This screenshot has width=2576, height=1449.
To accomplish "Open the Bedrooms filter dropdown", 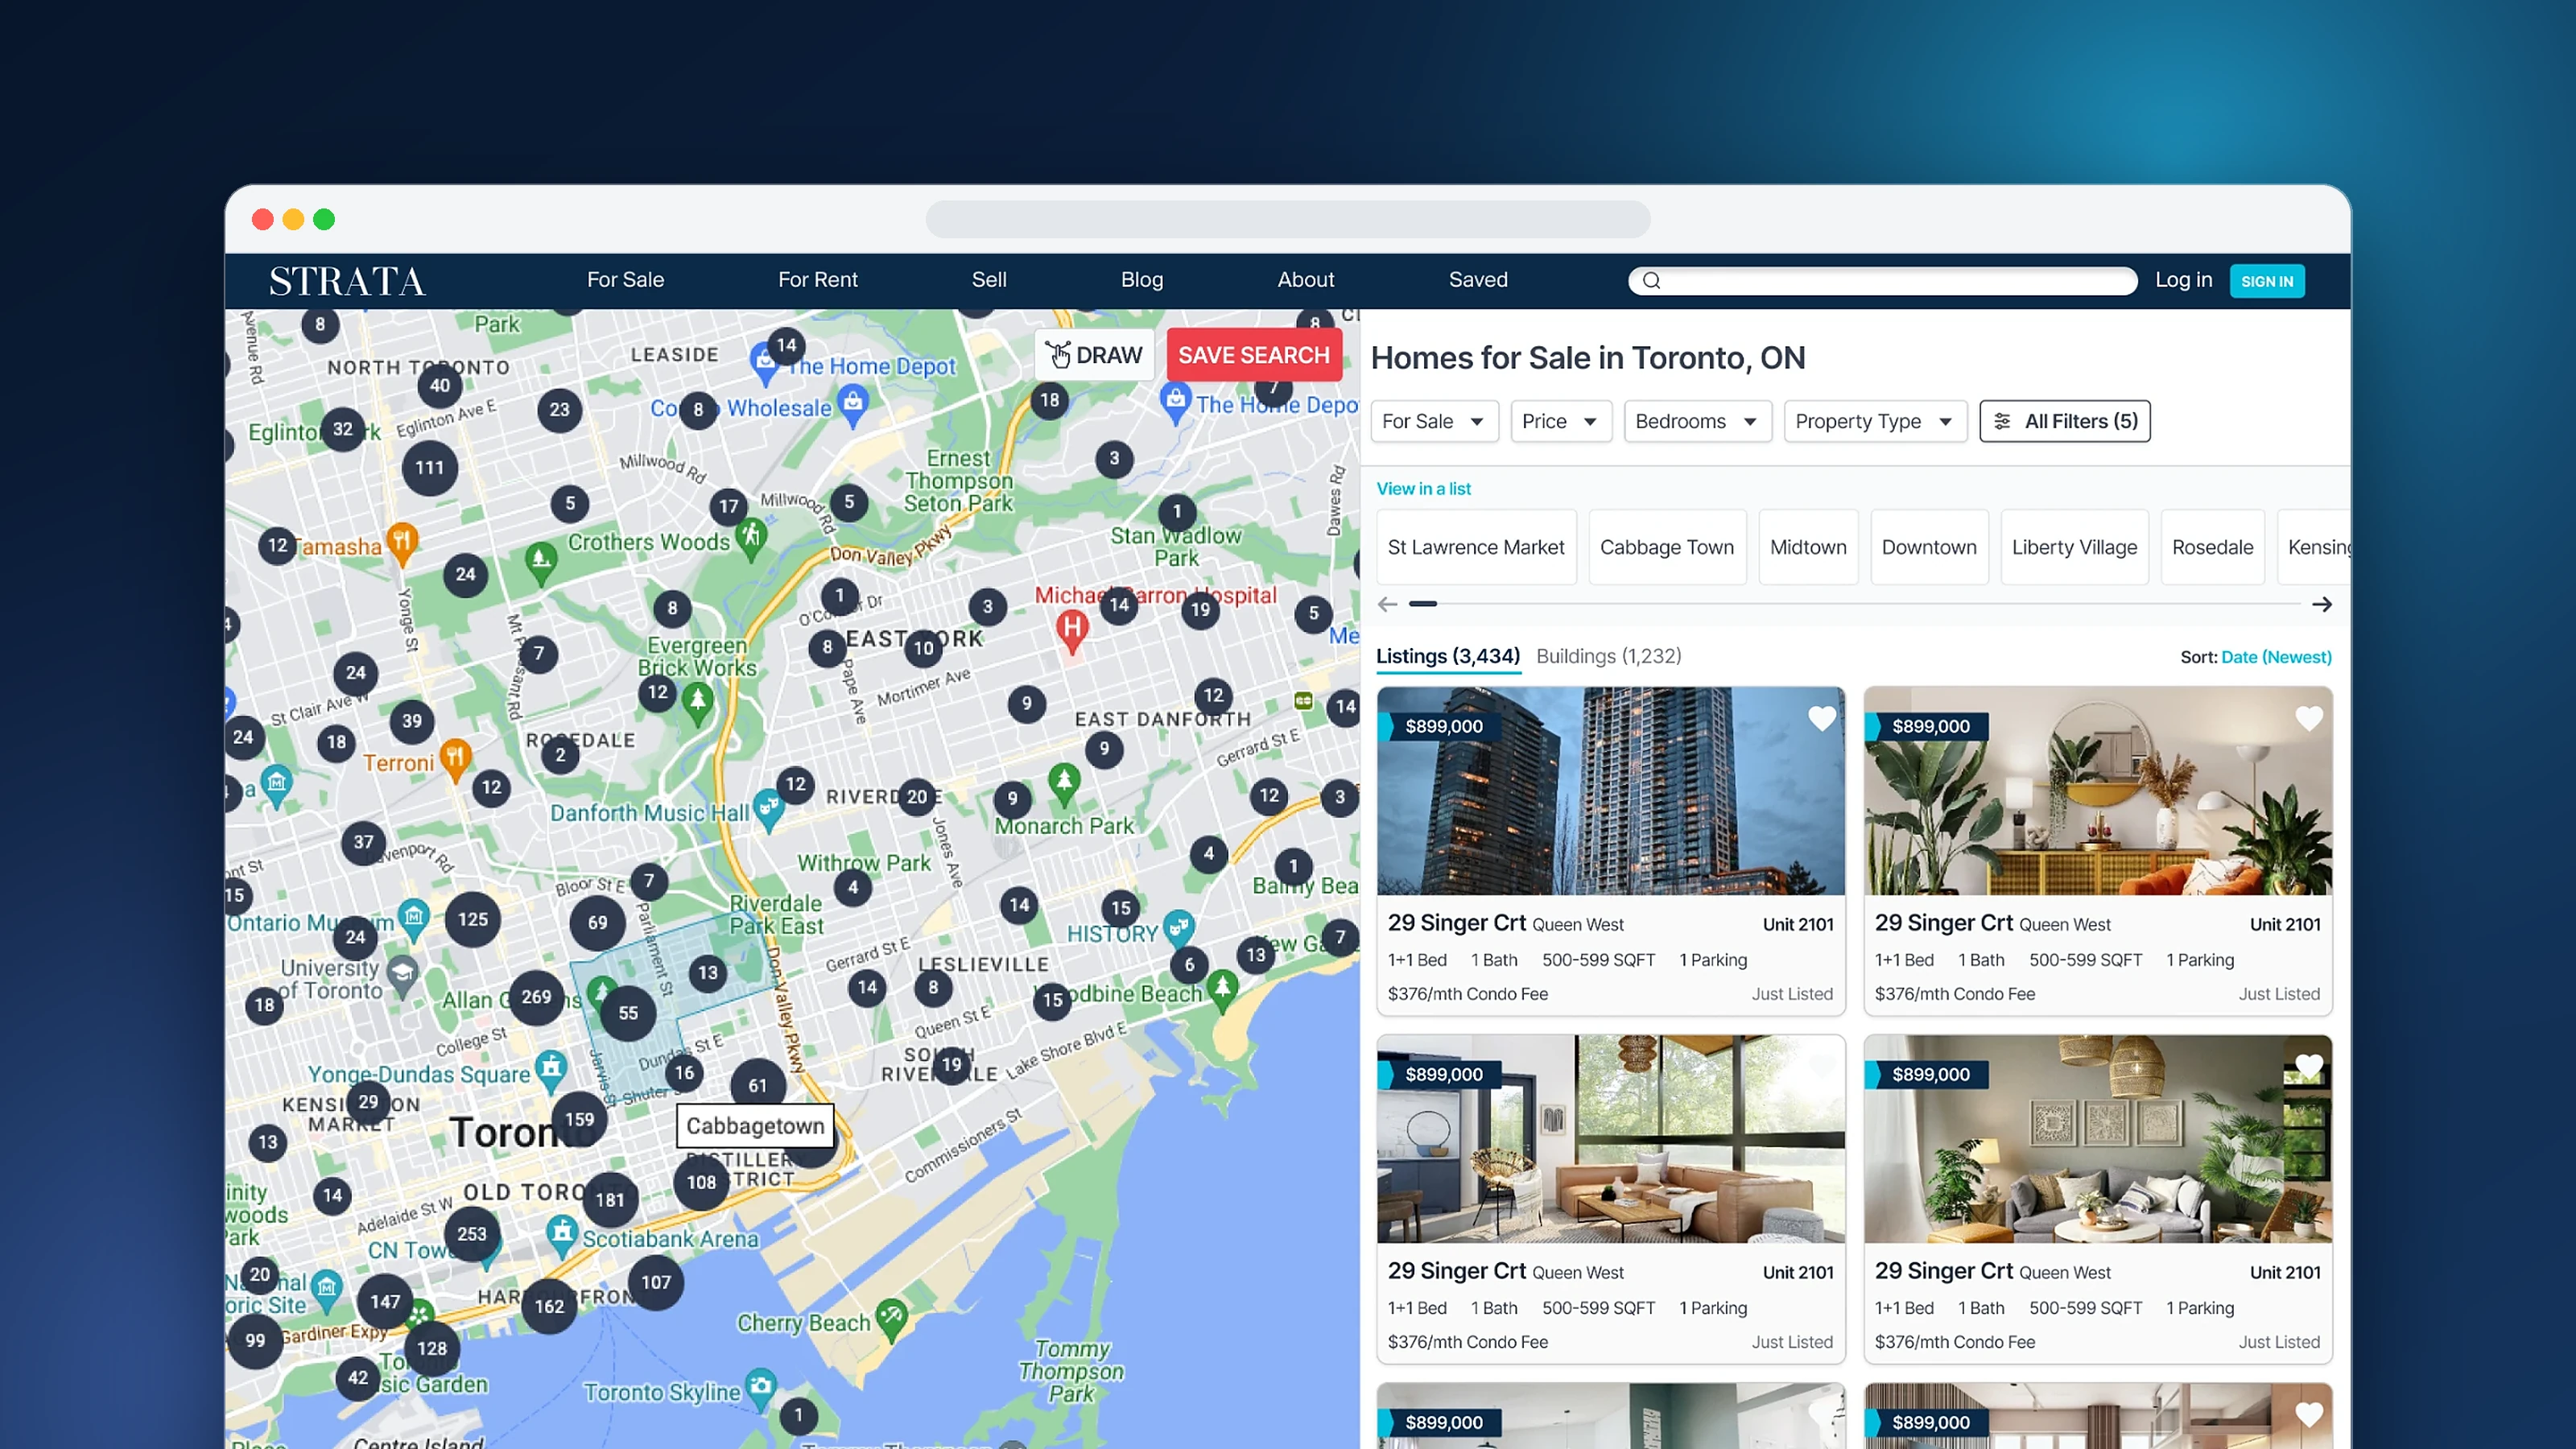I will [x=1697, y=421].
